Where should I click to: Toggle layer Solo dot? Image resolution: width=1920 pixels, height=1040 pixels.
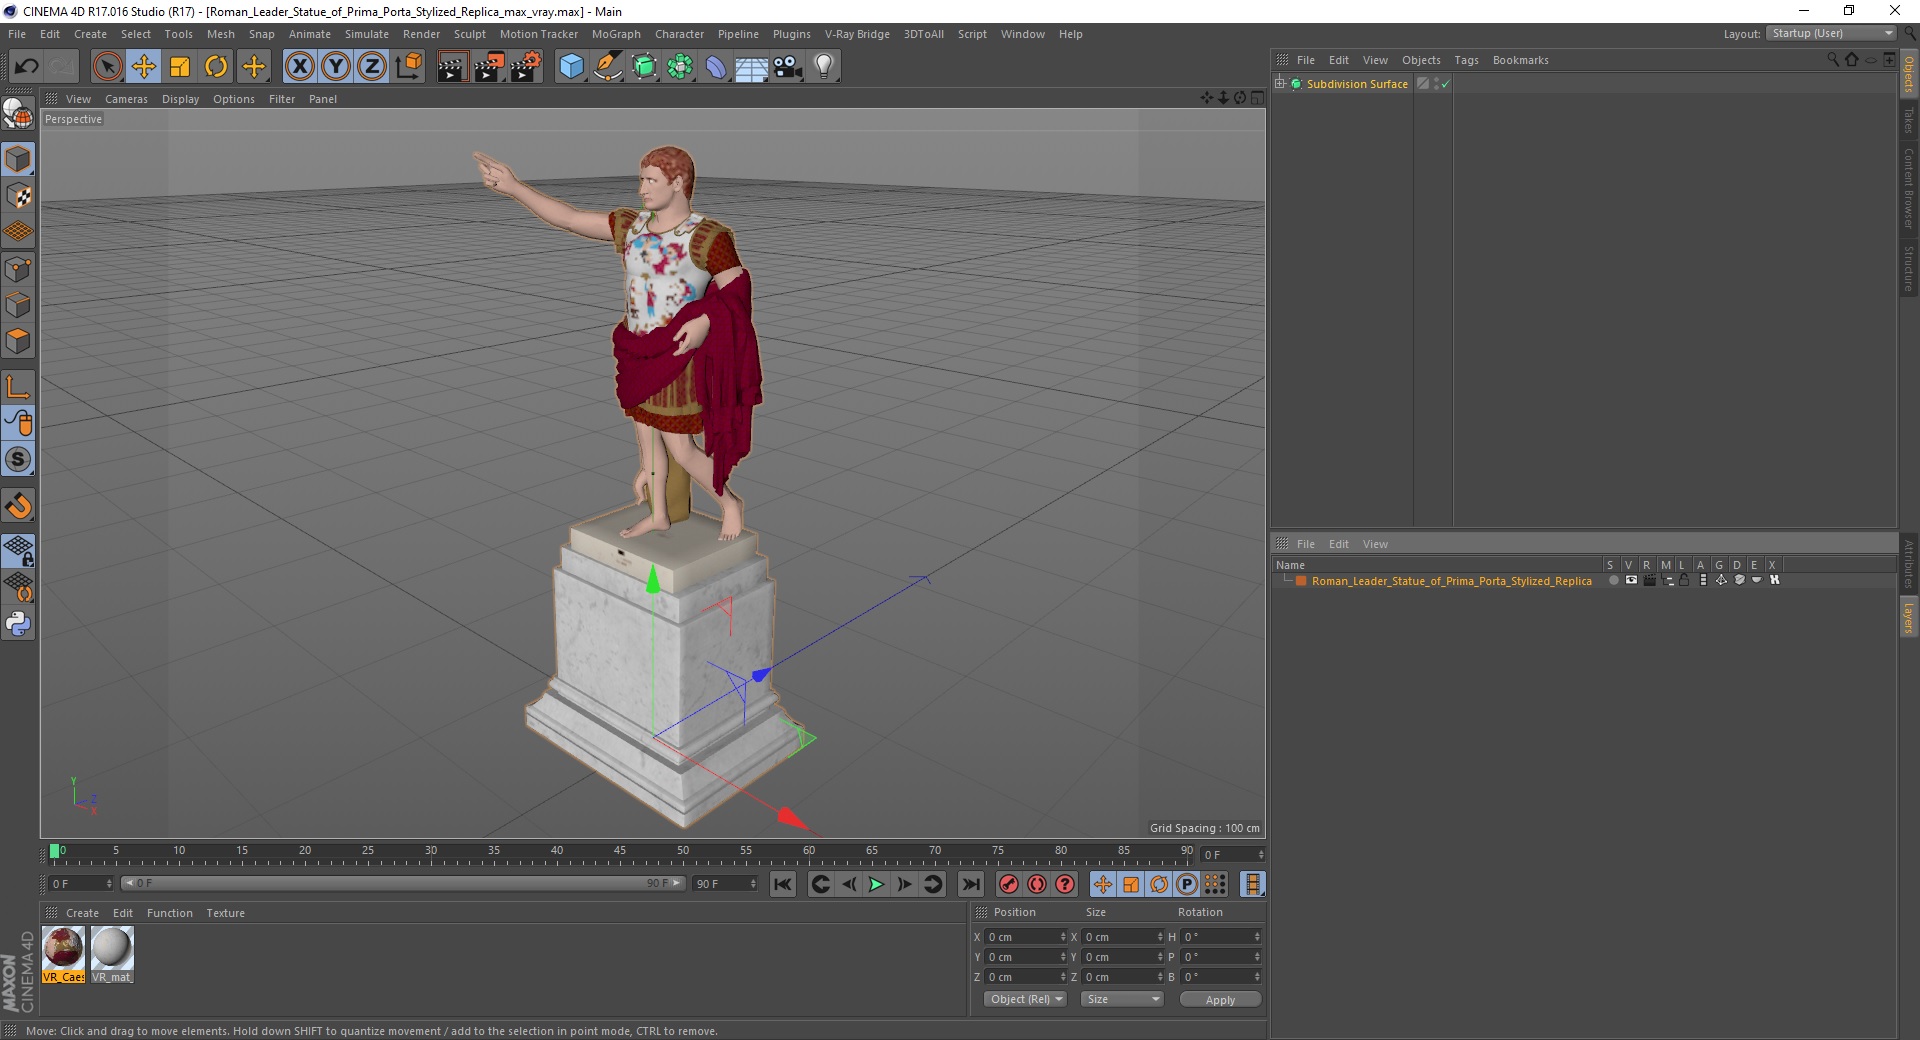[1613, 580]
